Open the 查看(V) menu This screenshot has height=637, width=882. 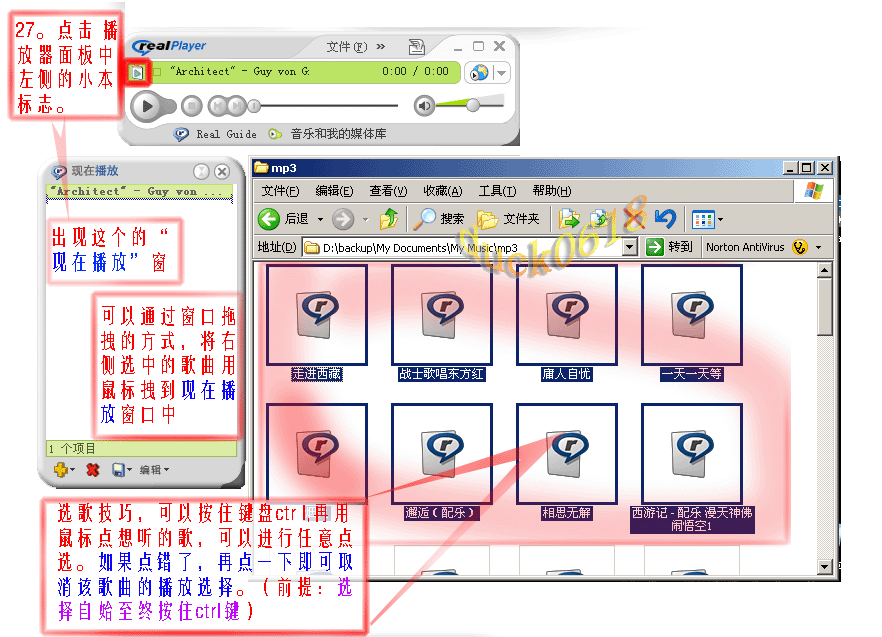click(388, 191)
